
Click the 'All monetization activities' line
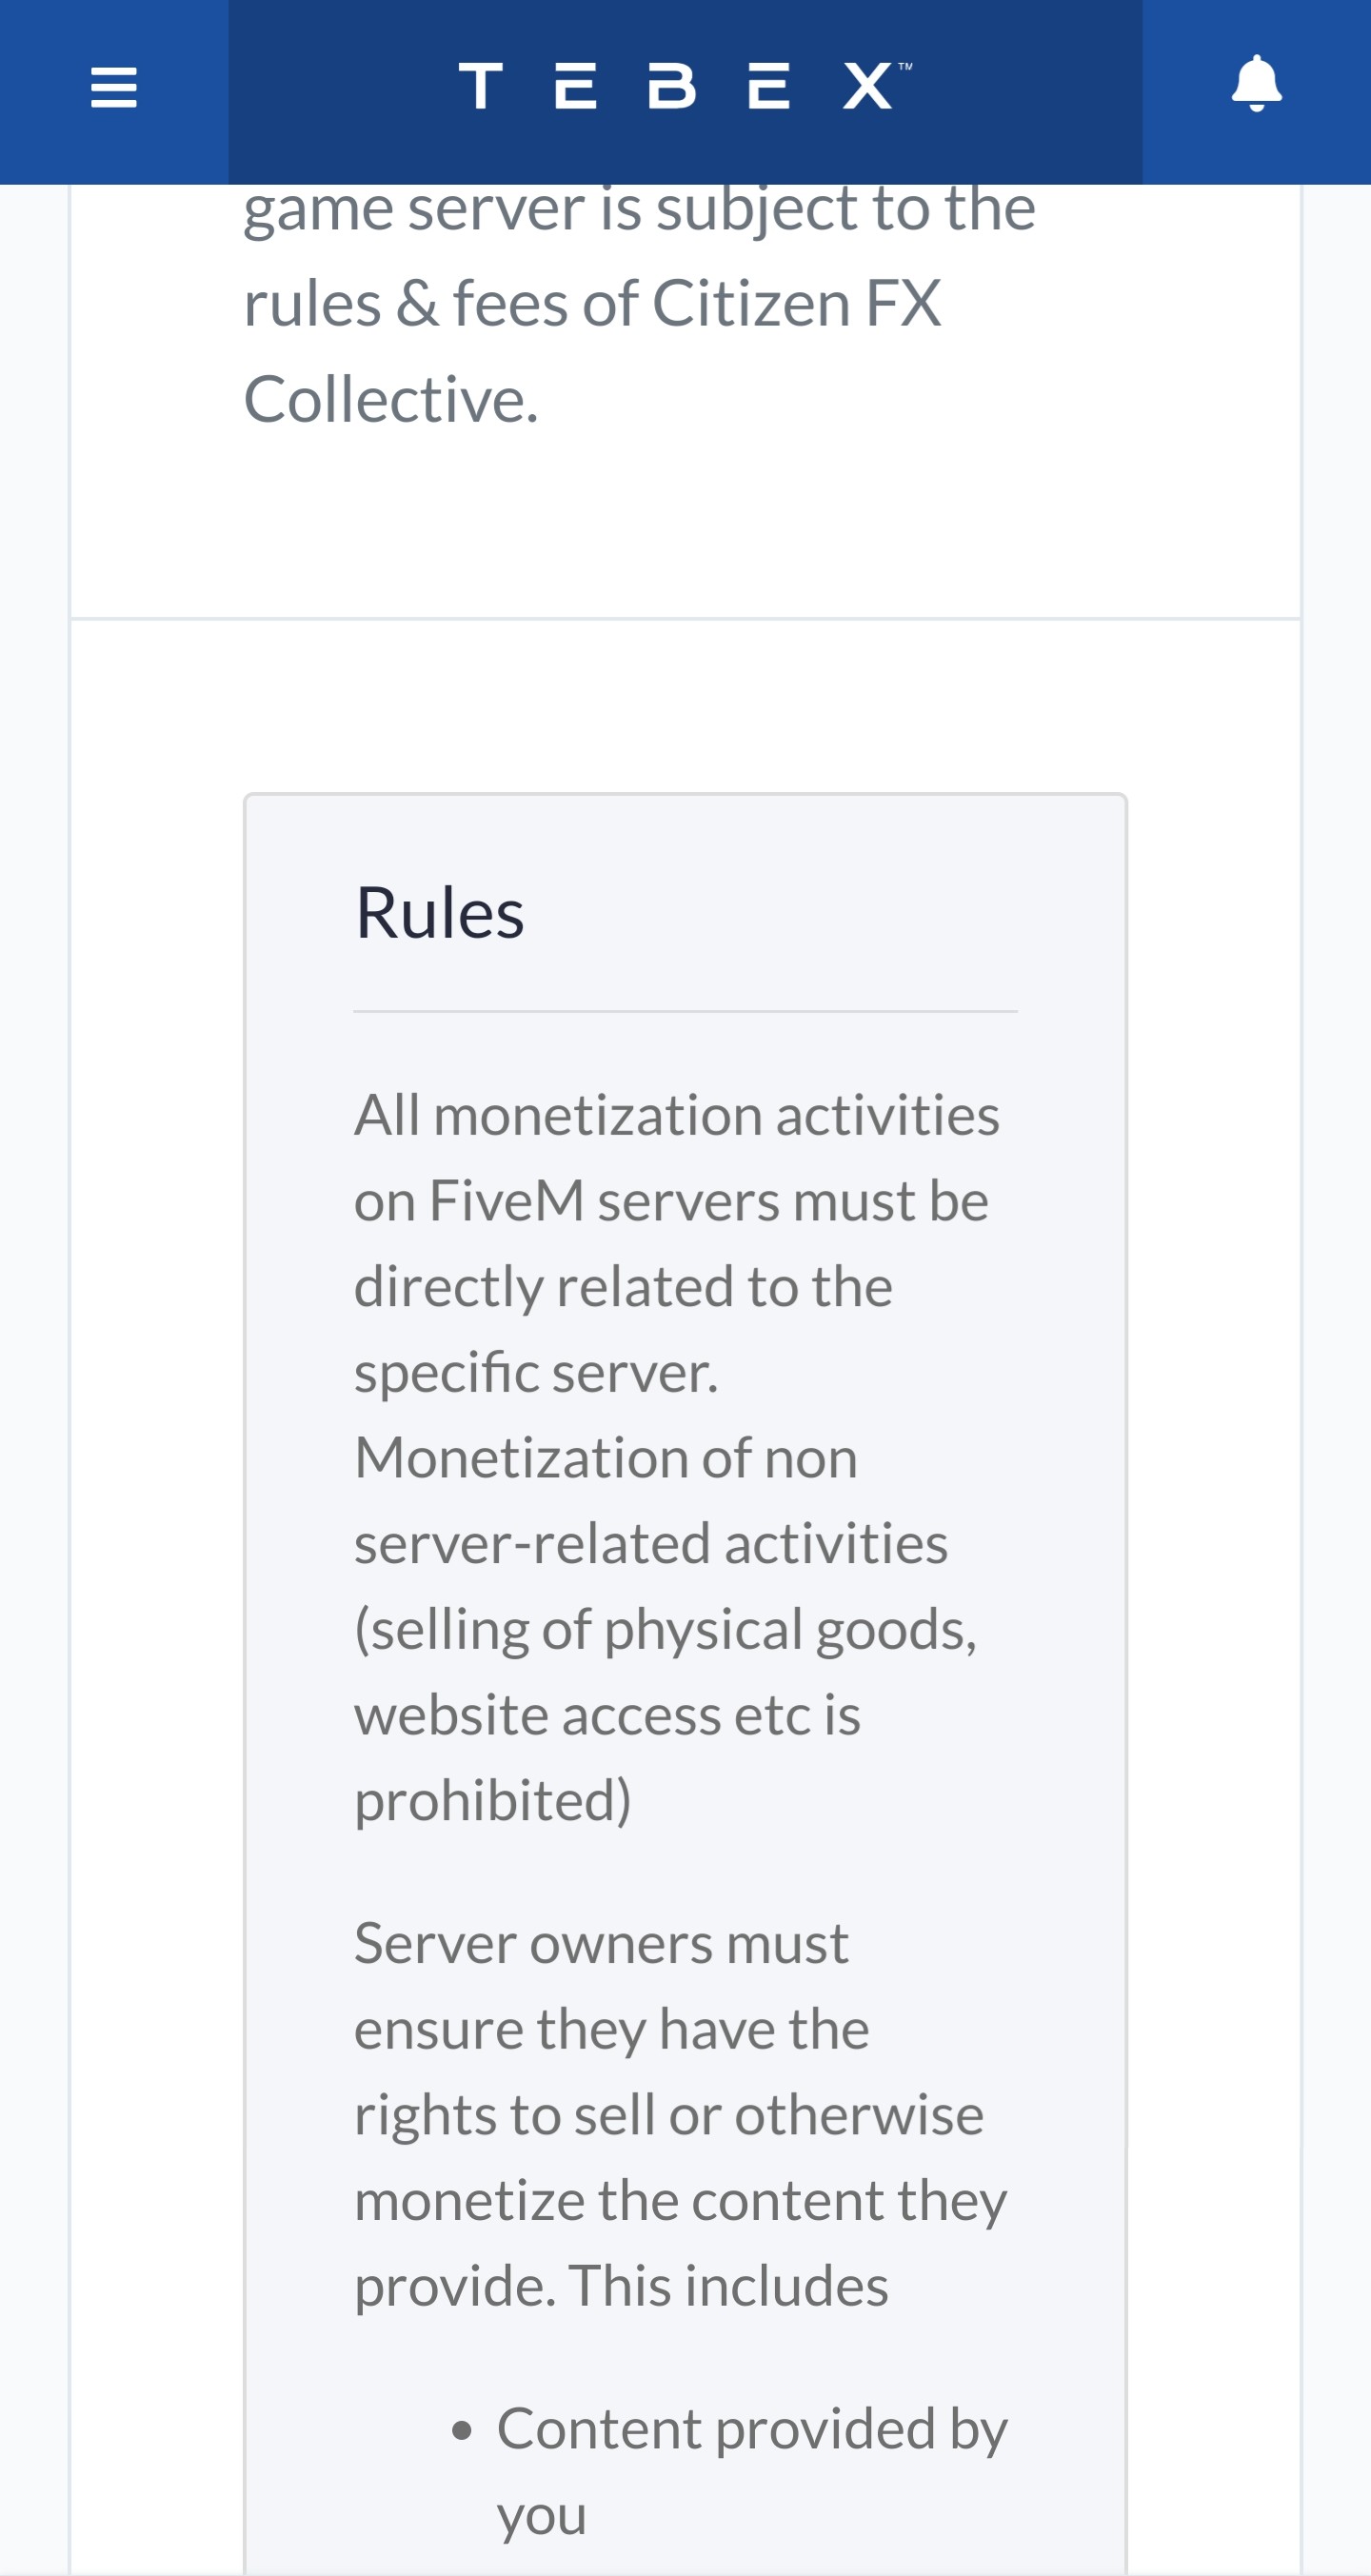pos(677,1115)
